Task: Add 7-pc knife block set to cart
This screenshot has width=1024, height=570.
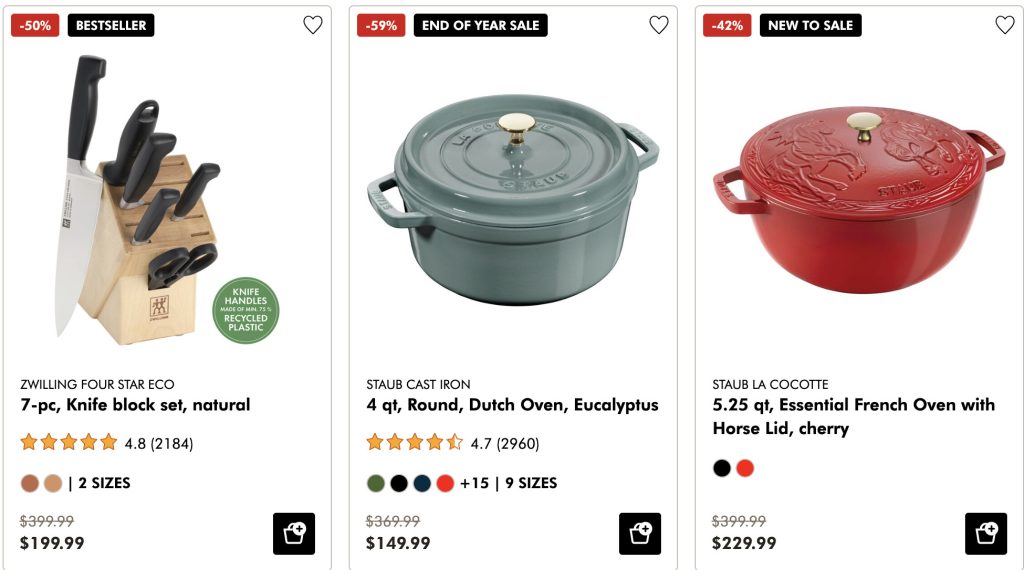Action: [294, 534]
